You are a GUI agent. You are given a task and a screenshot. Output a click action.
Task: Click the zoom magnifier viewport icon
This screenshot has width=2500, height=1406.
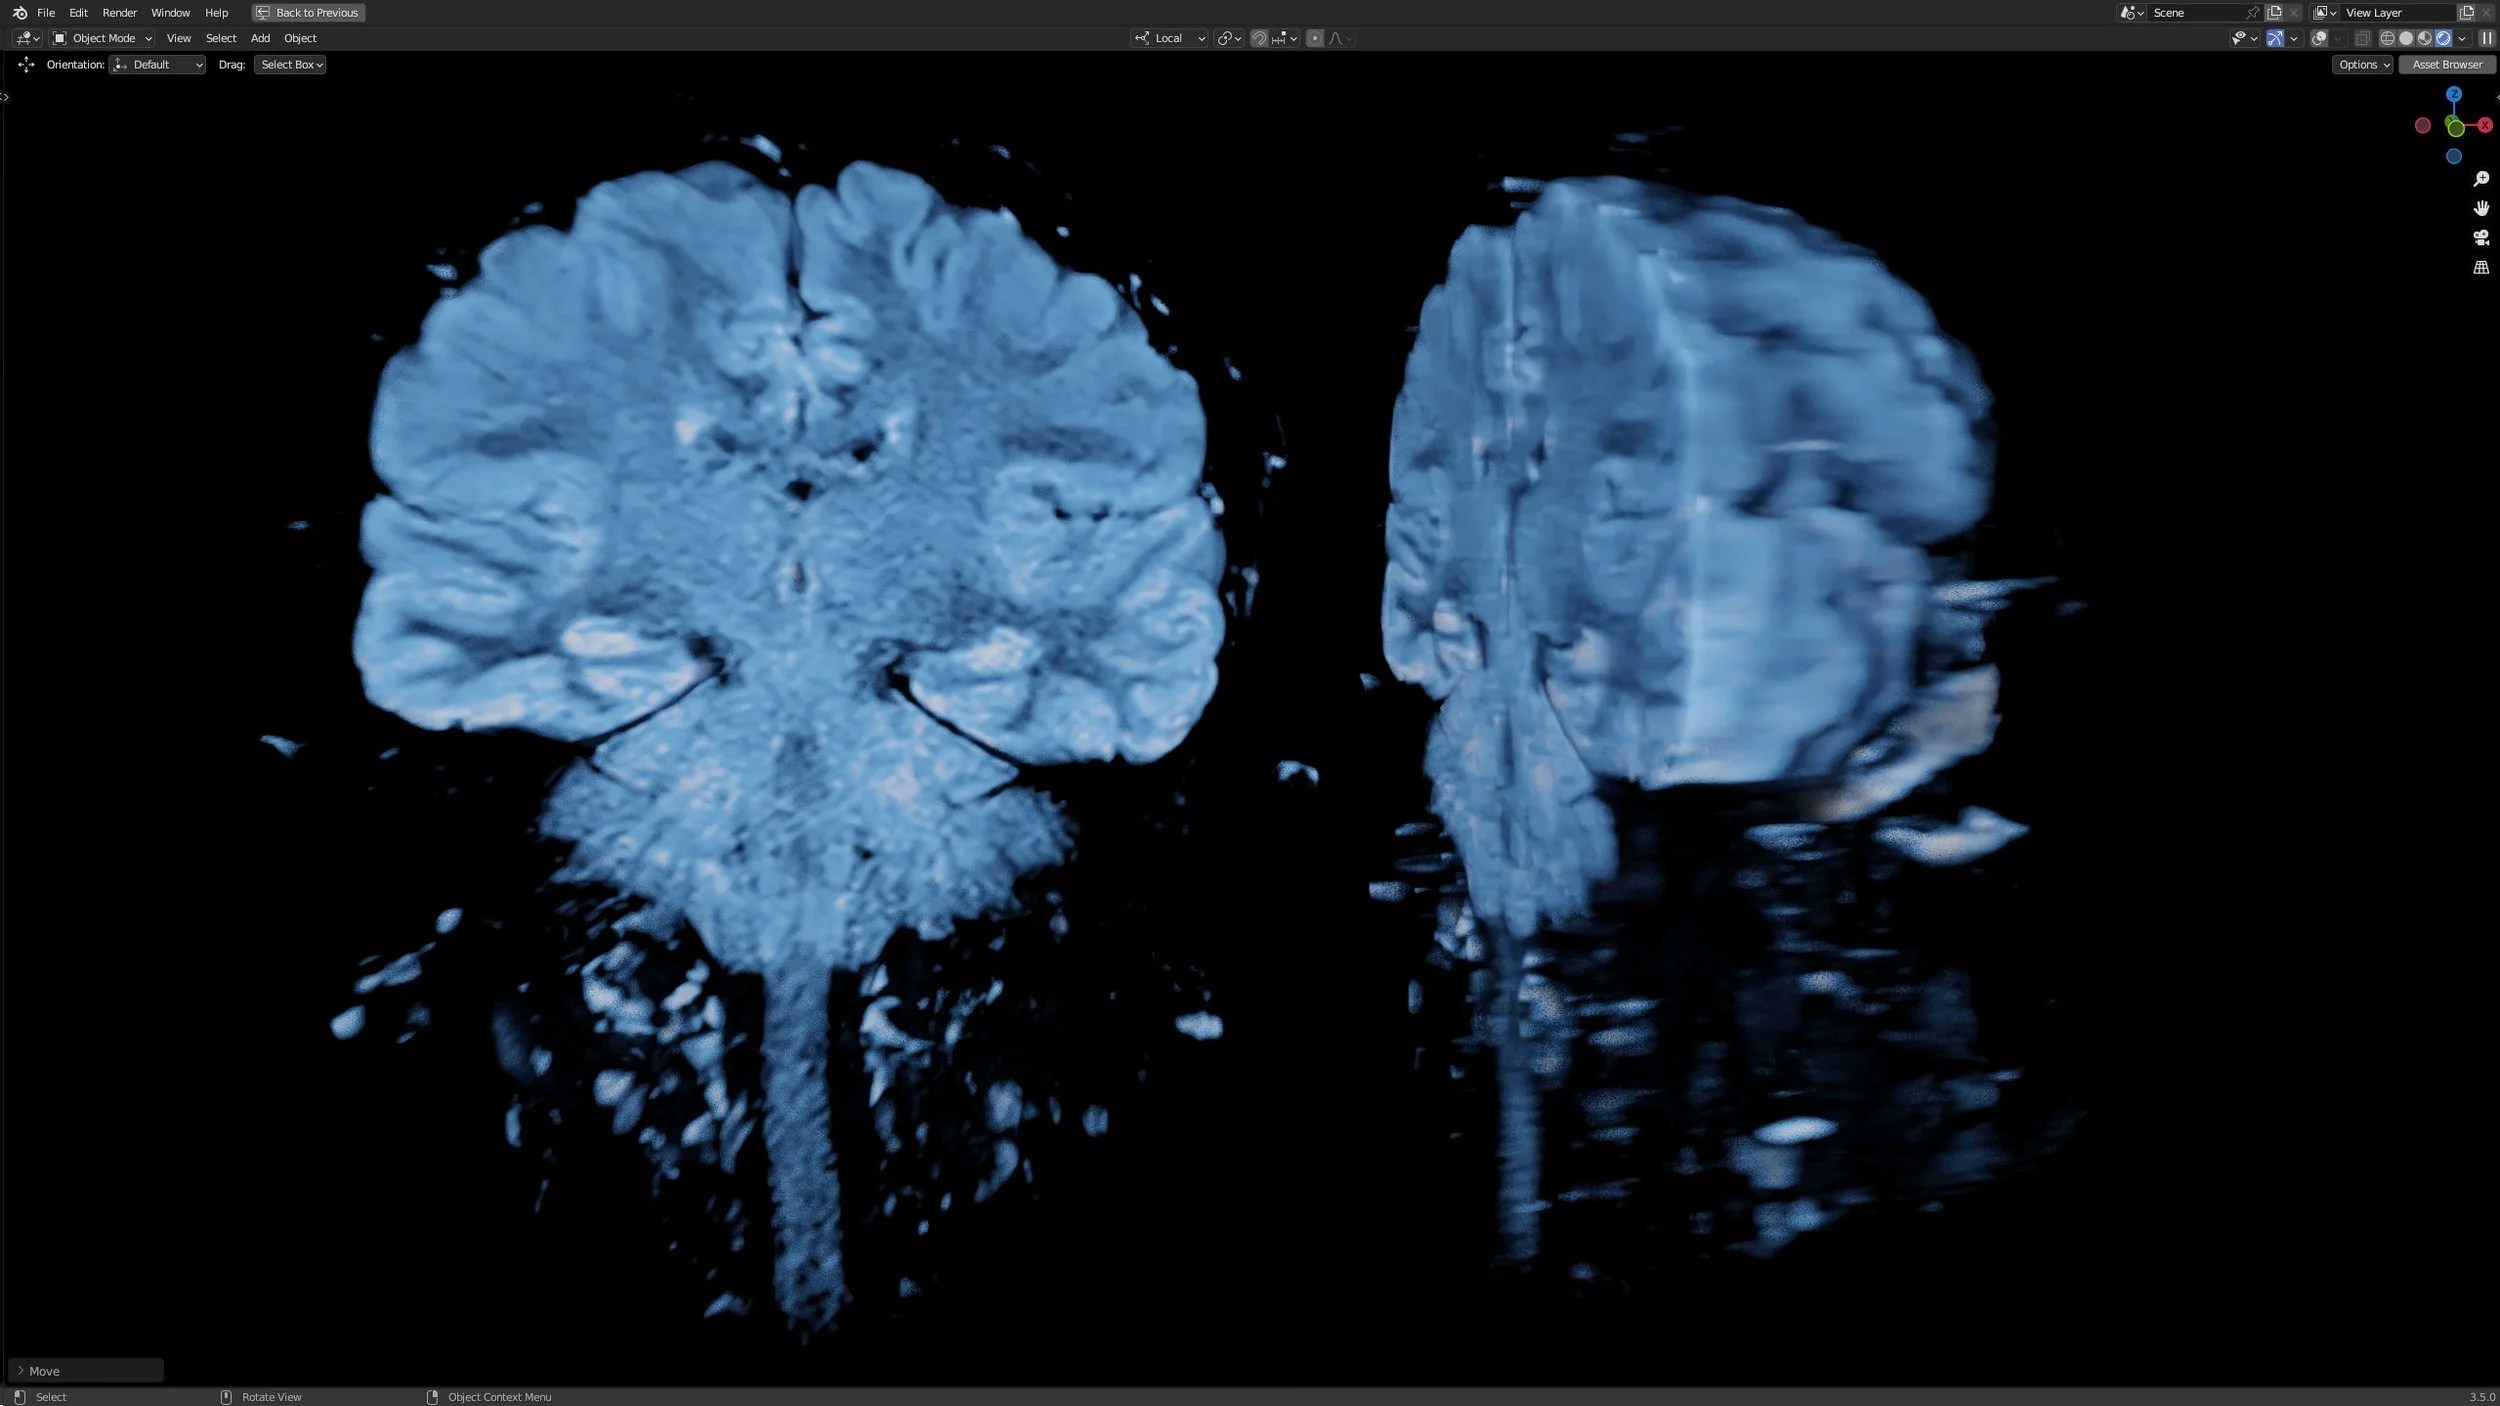click(x=2481, y=179)
